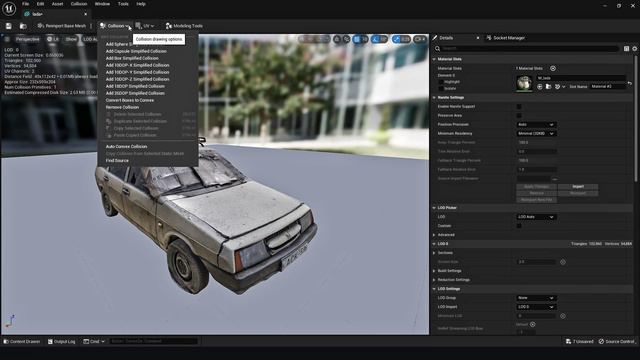The image size is (640, 360).
Task: Open Details panel table view options icon
Action: pyautogui.click(x=627, y=49)
